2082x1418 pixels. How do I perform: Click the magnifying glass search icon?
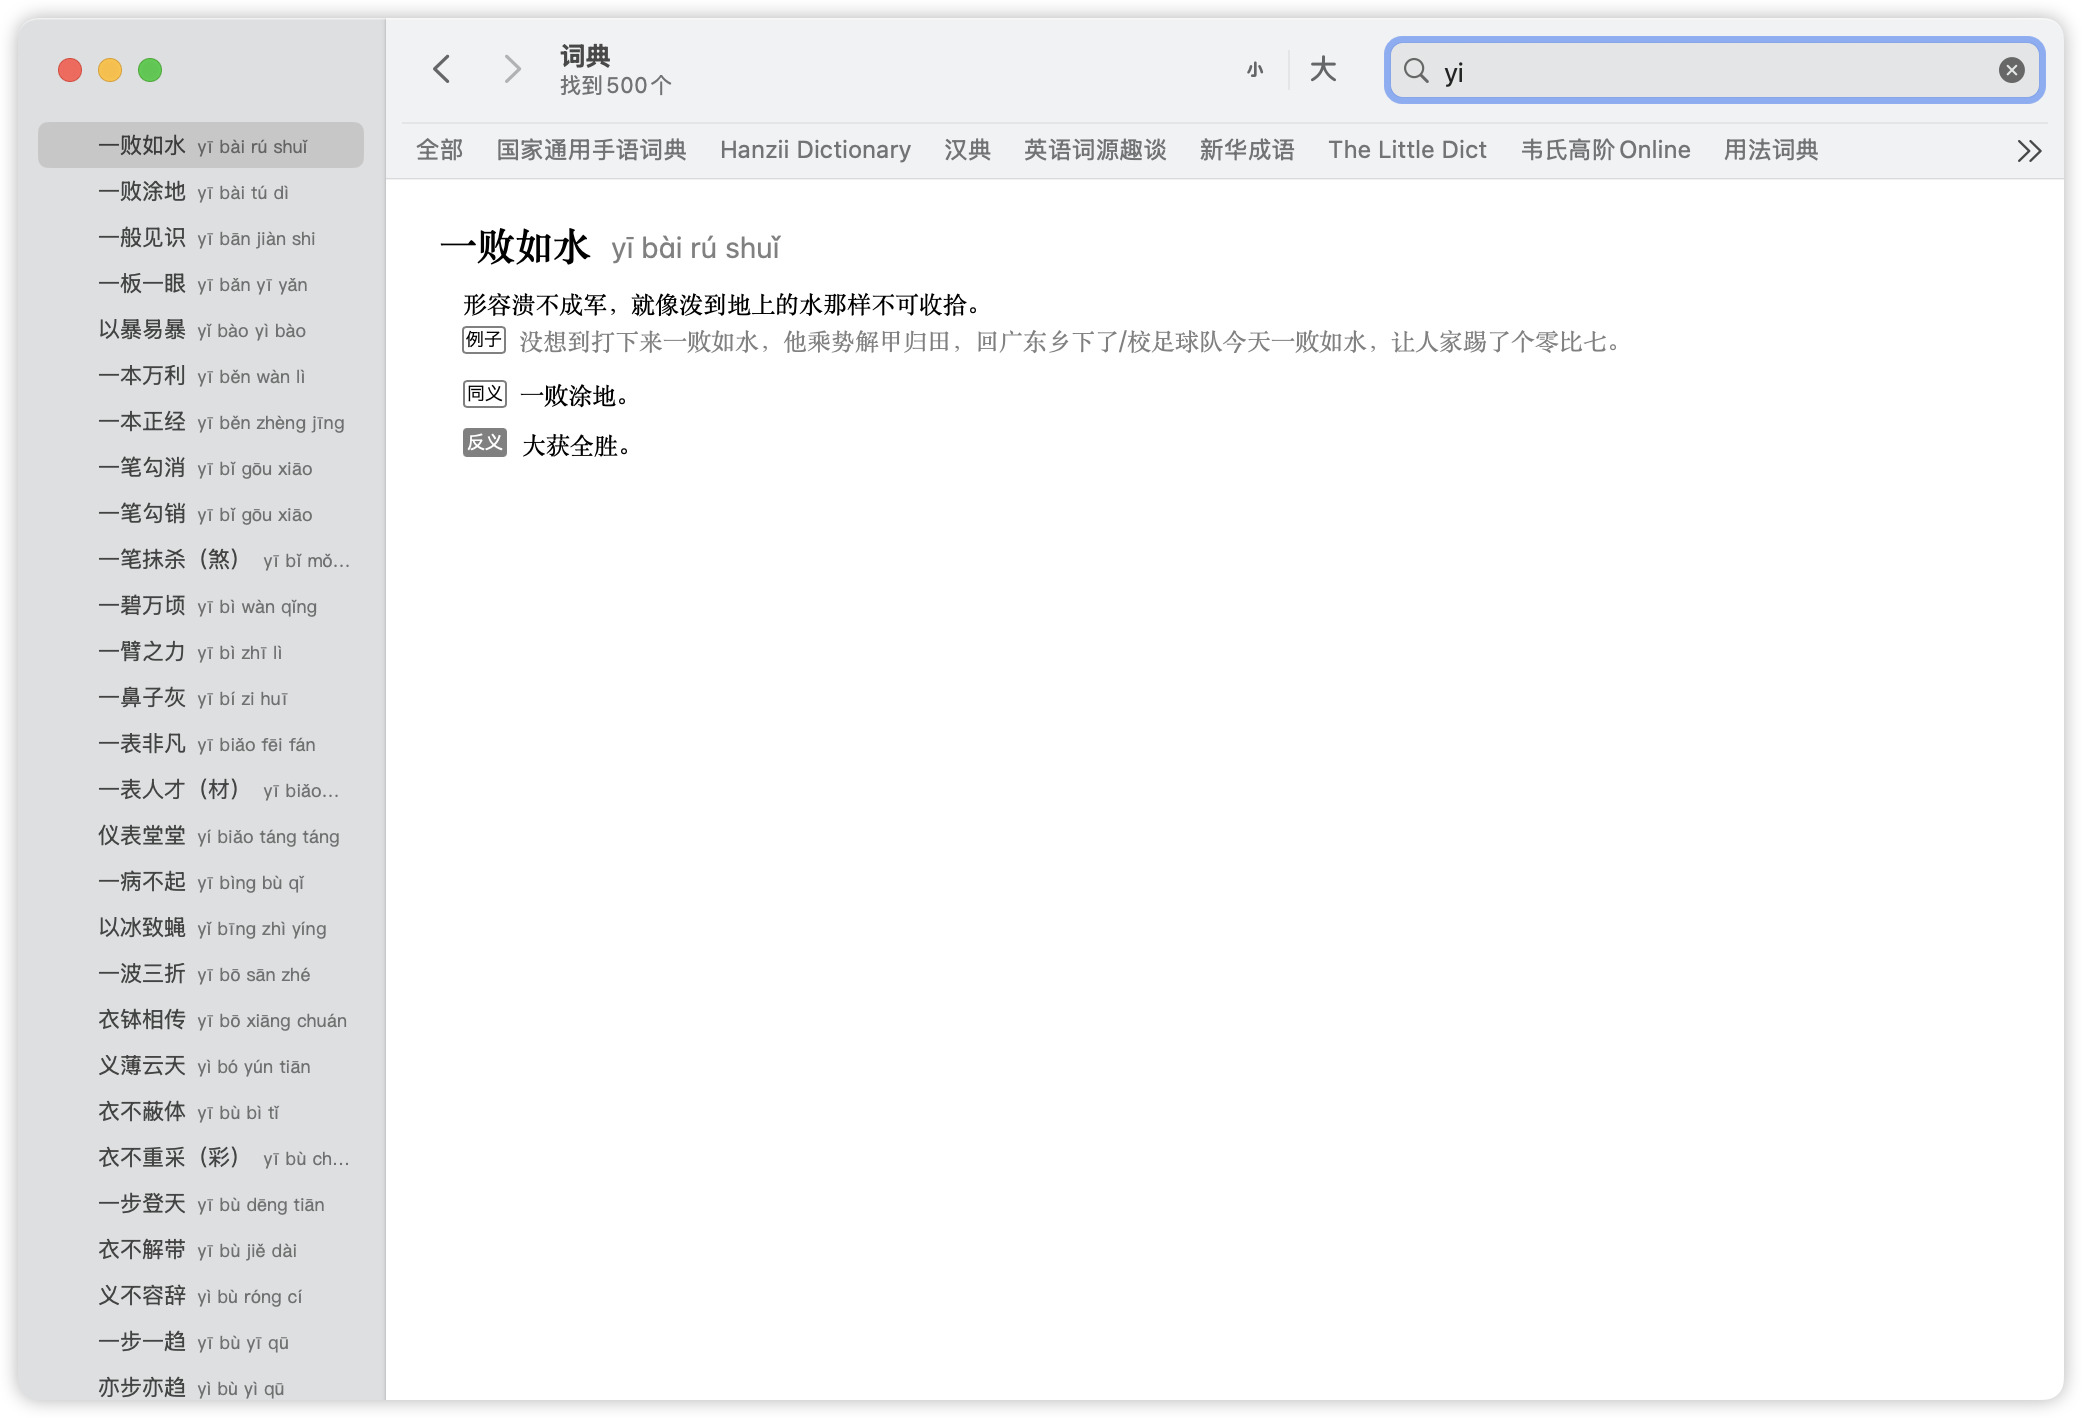pos(1416,70)
